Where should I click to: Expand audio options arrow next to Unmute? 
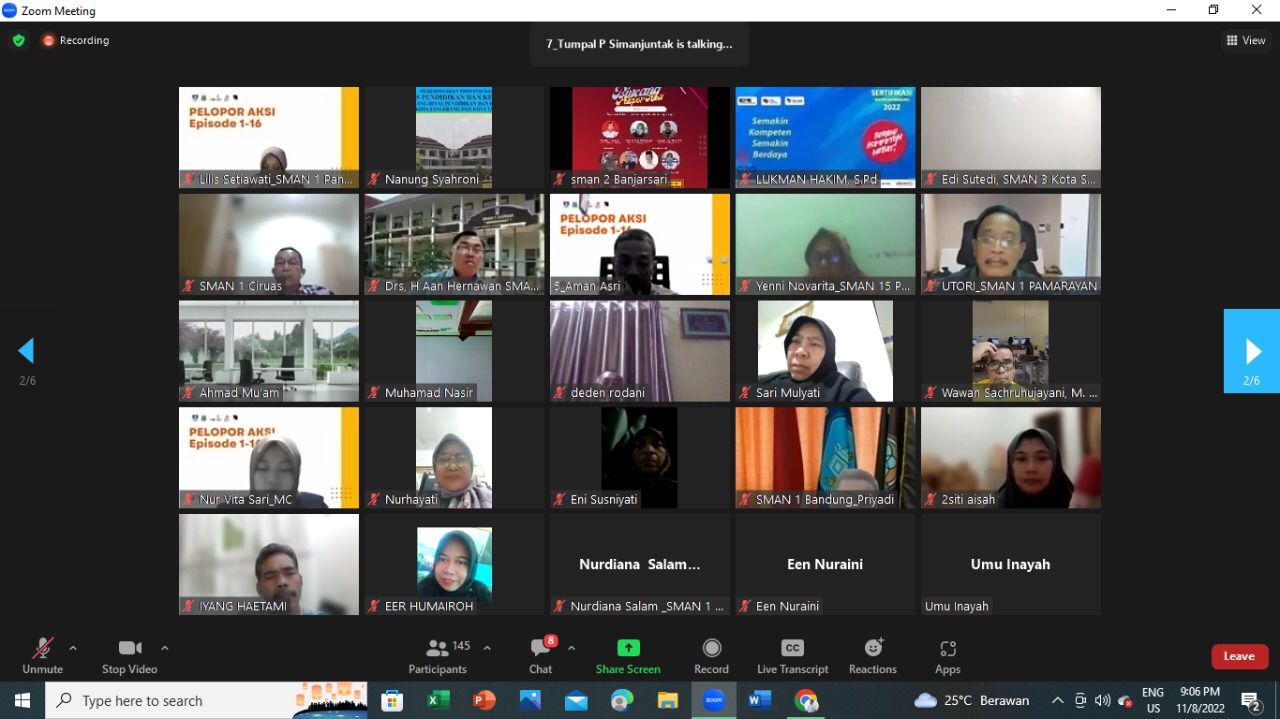(x=73, y=648)
